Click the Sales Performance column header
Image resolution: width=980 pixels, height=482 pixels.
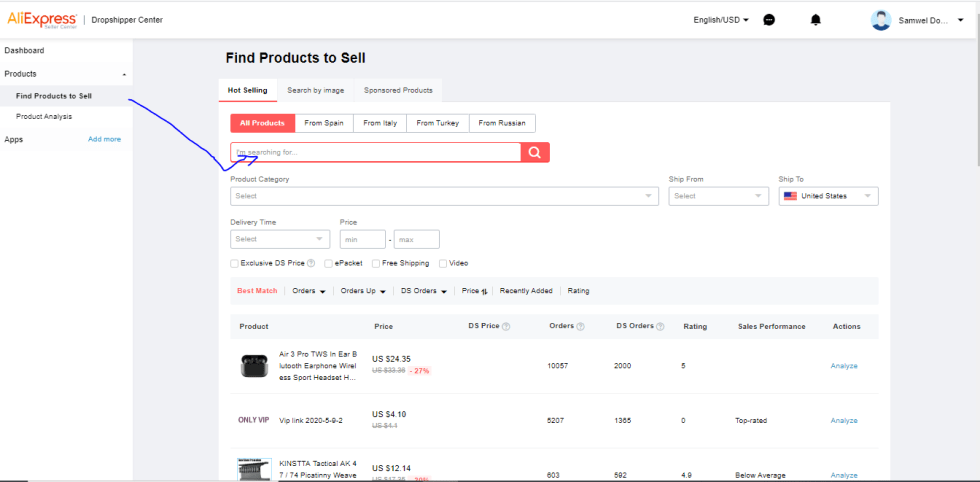(771, 327)
